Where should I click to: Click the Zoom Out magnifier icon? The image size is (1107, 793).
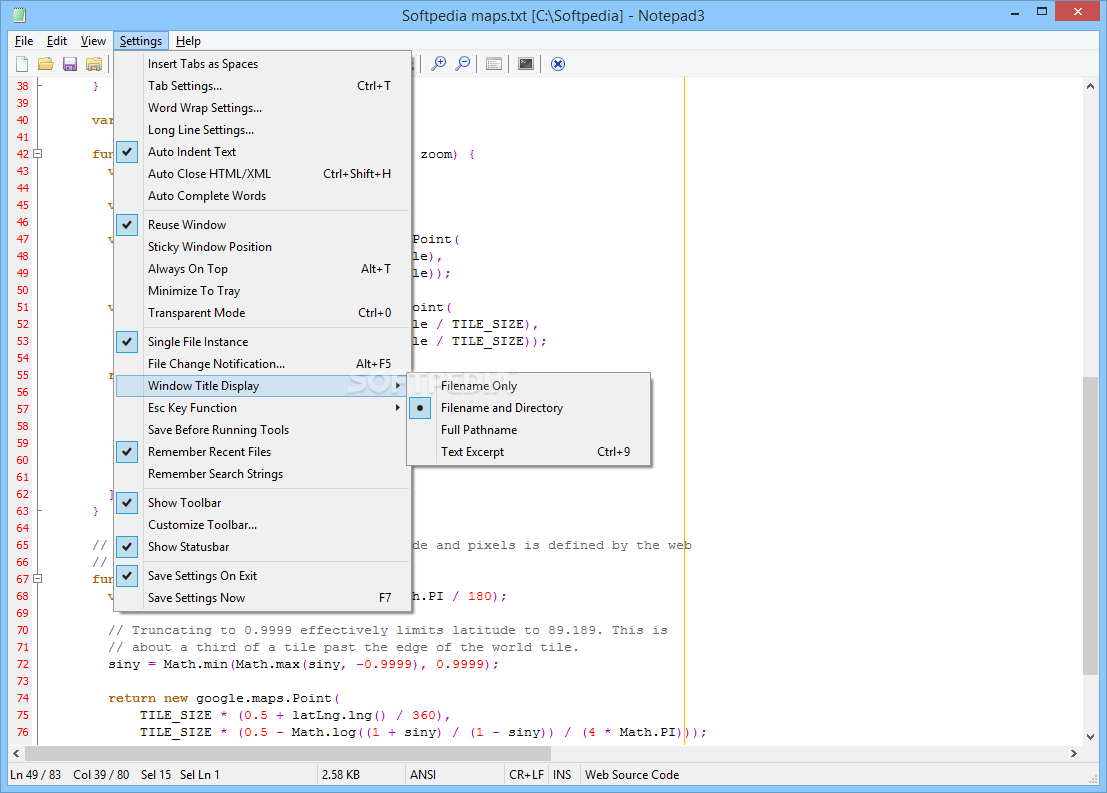pos(462,64)
